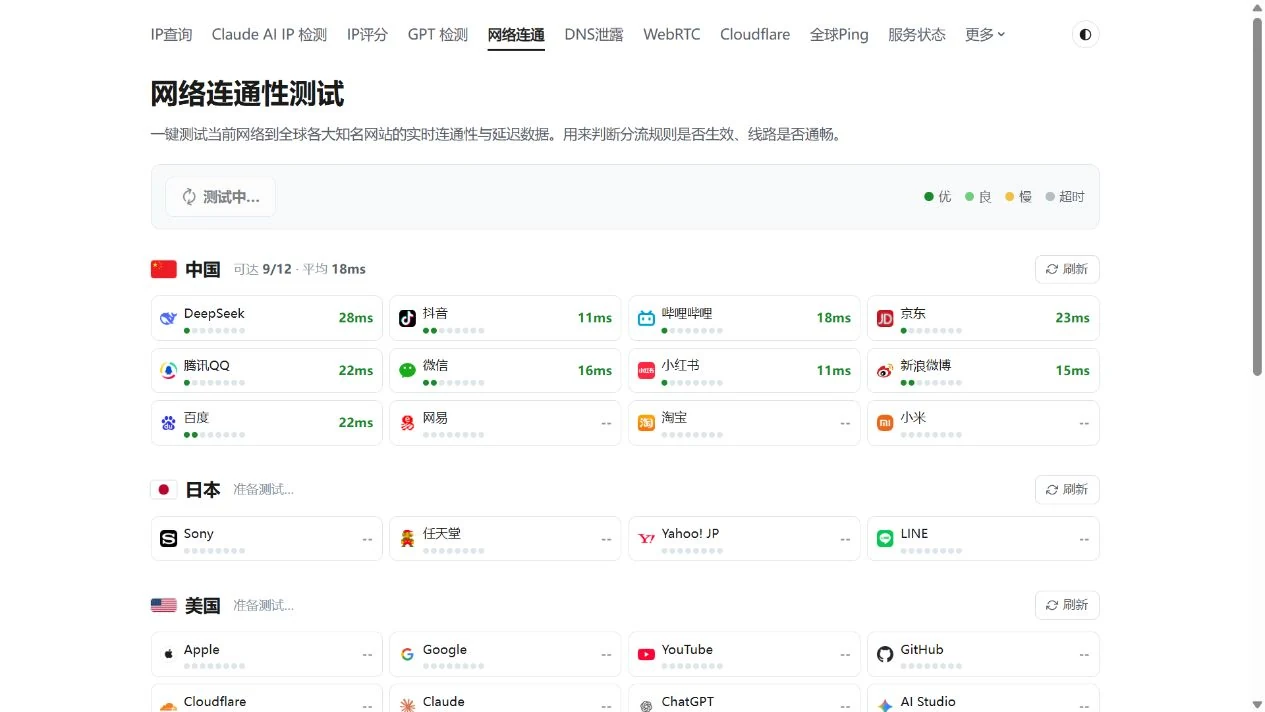
Task: Expand the 更多 (More) dropdown menu
Action: tap(985, 34)
